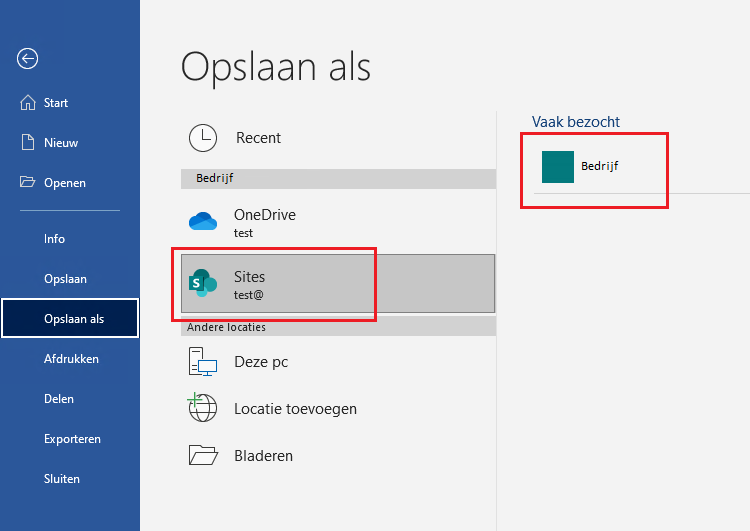The width and height of the screenshot is (750, 531).
Task: Select Opslaan als in the sidebar
Action: [x=73, y=319]
